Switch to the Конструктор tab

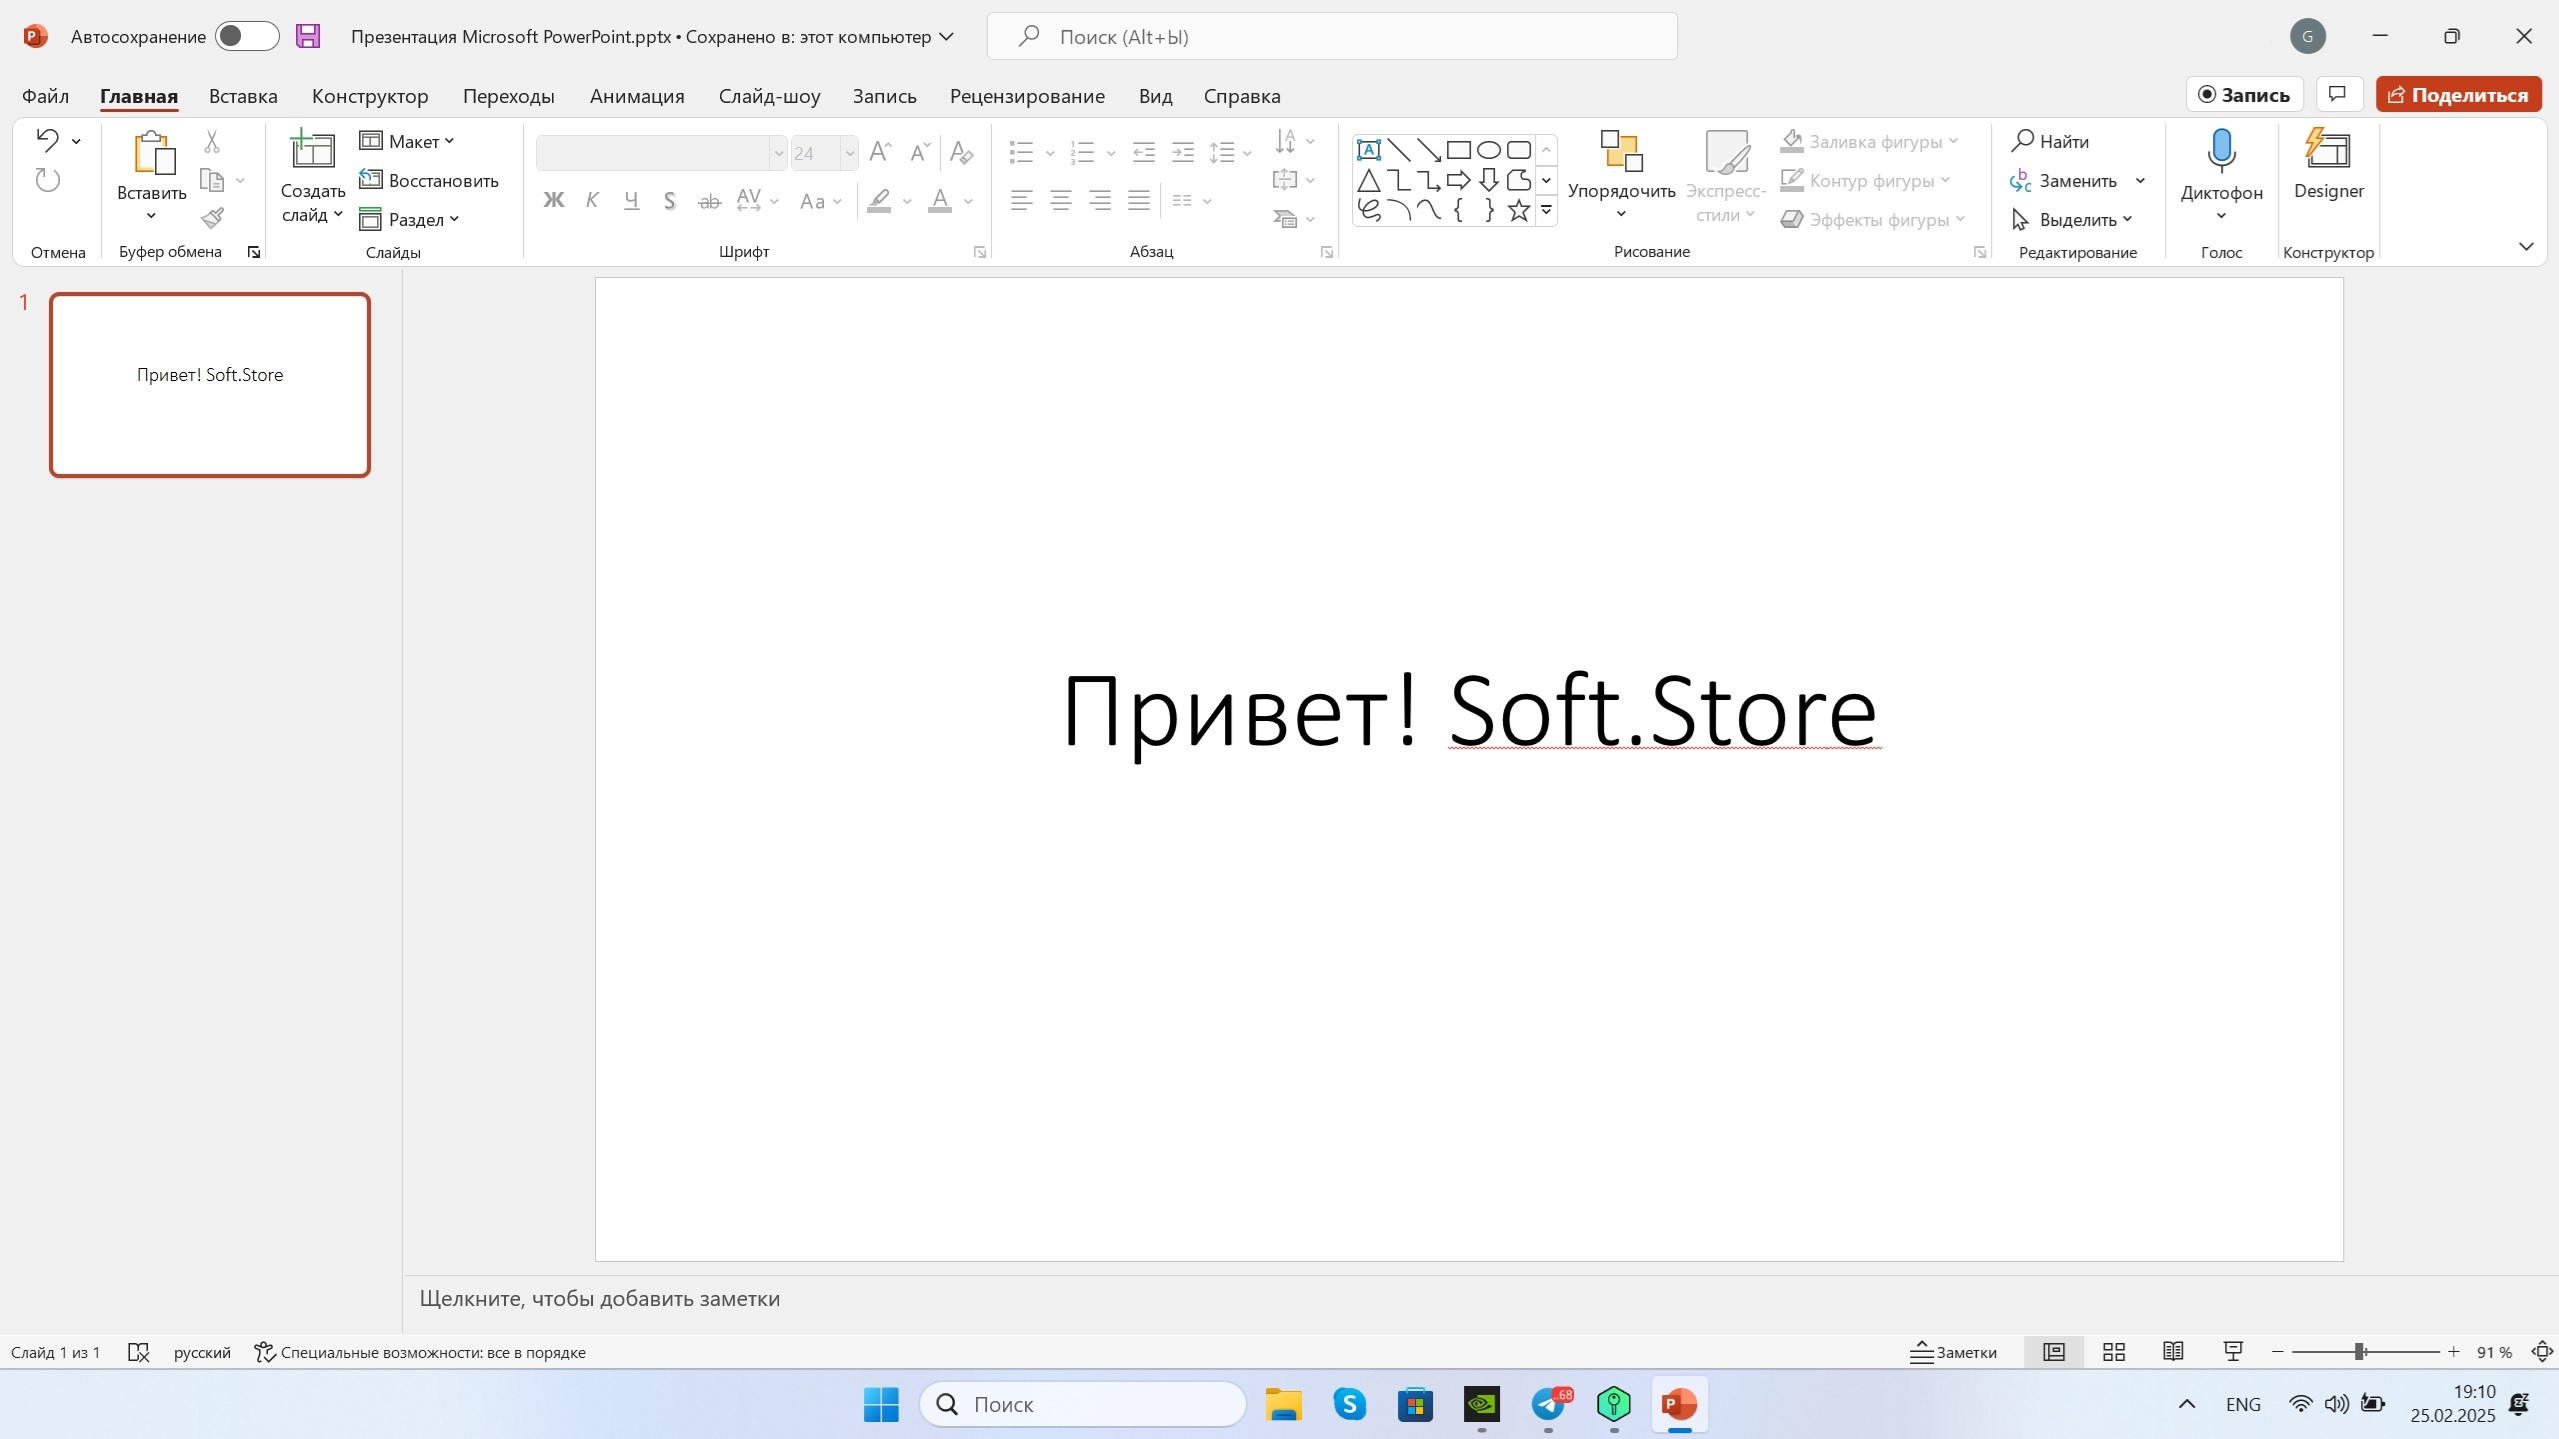[x=370, y=96]
